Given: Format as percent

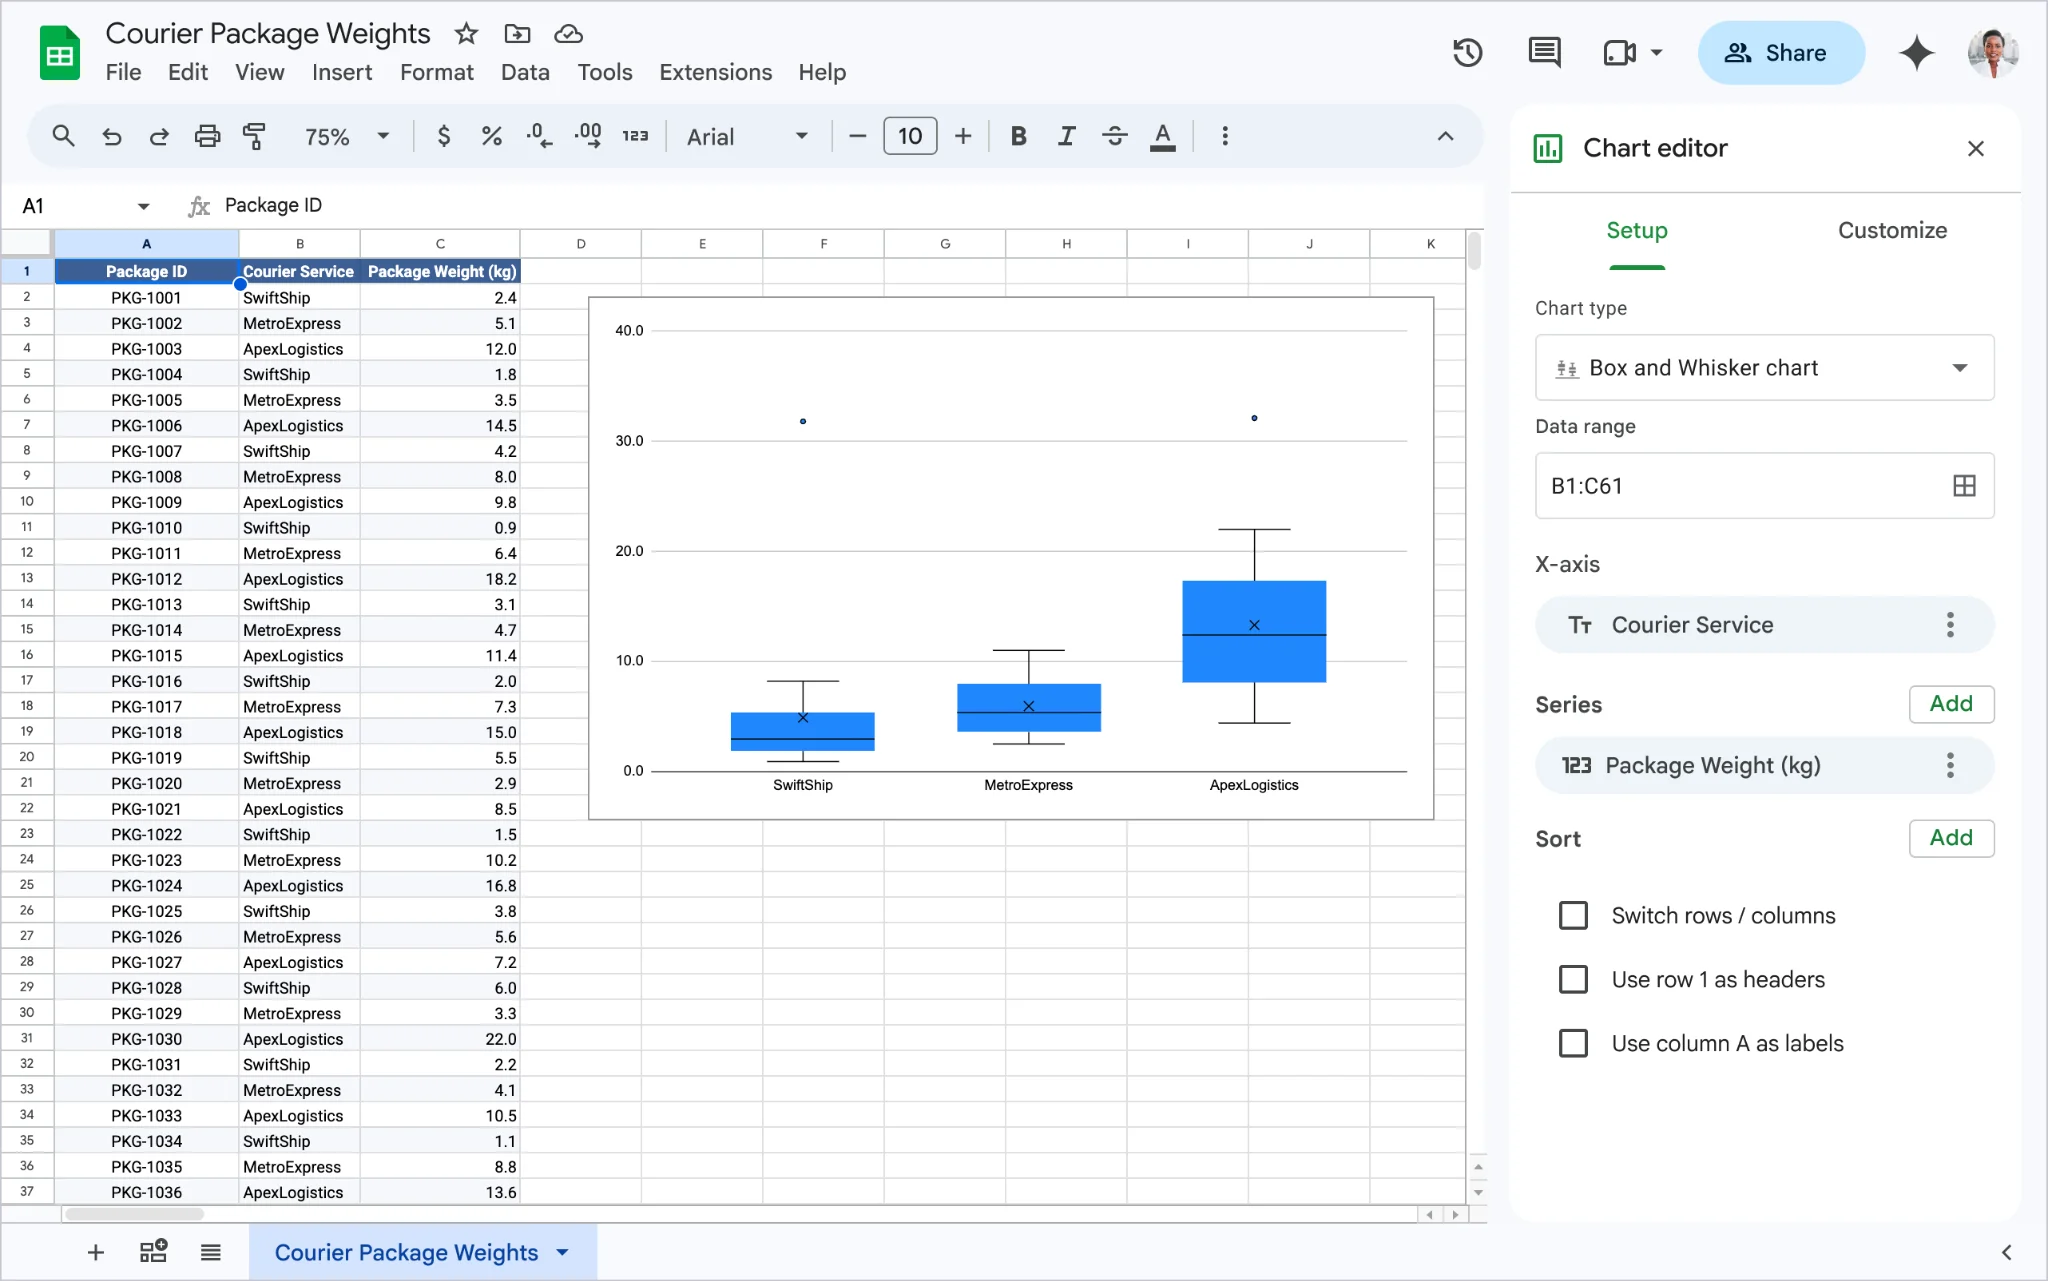Looking at the screenshot, I should [491, 136].
